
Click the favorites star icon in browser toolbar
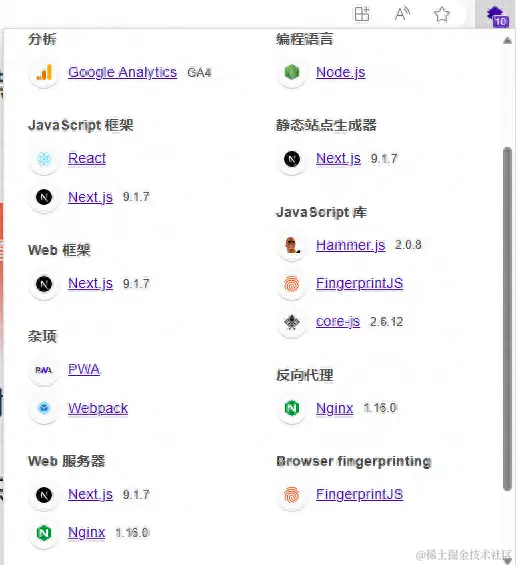pyautogui.click(x=441, y=14)
